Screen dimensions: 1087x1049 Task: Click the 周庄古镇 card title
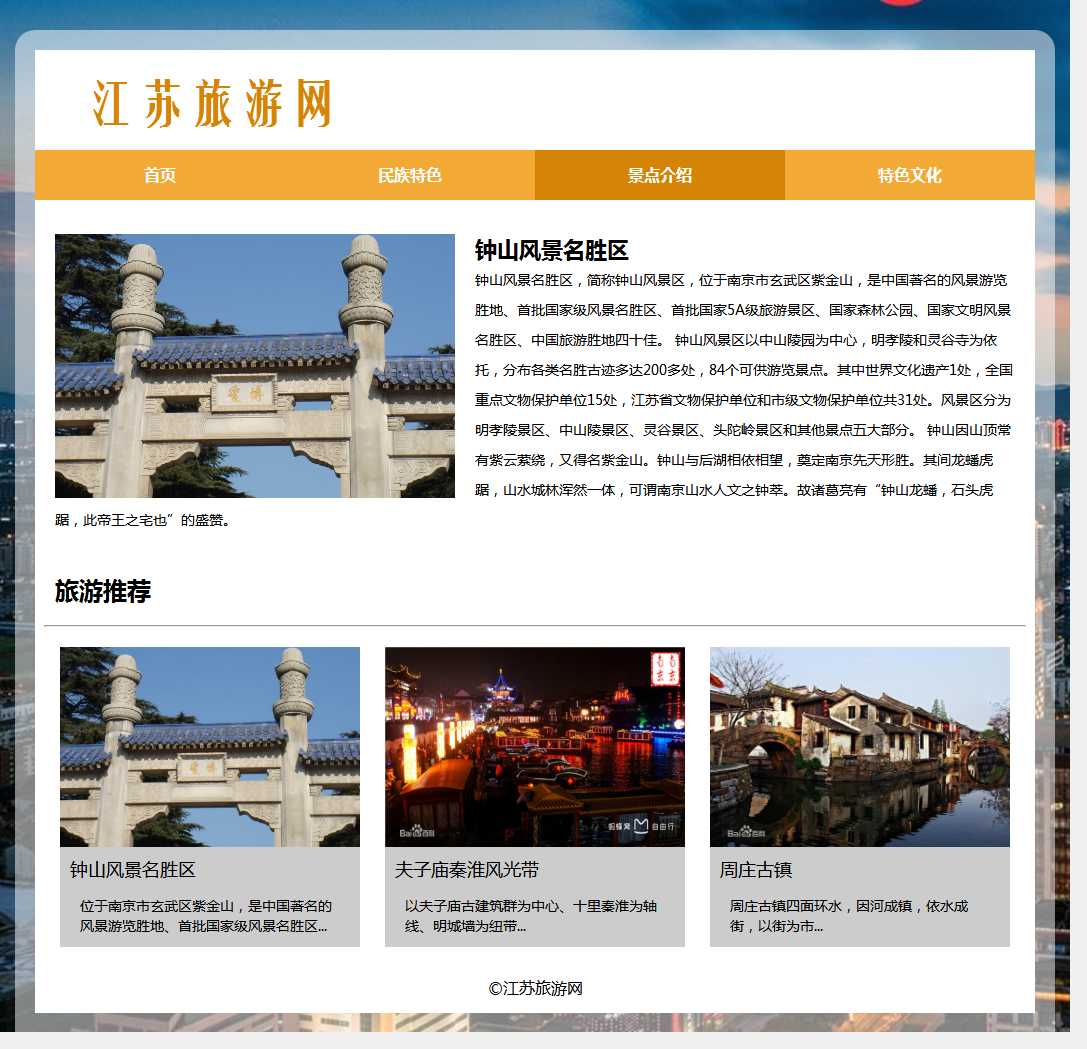[x=756, y=870]
